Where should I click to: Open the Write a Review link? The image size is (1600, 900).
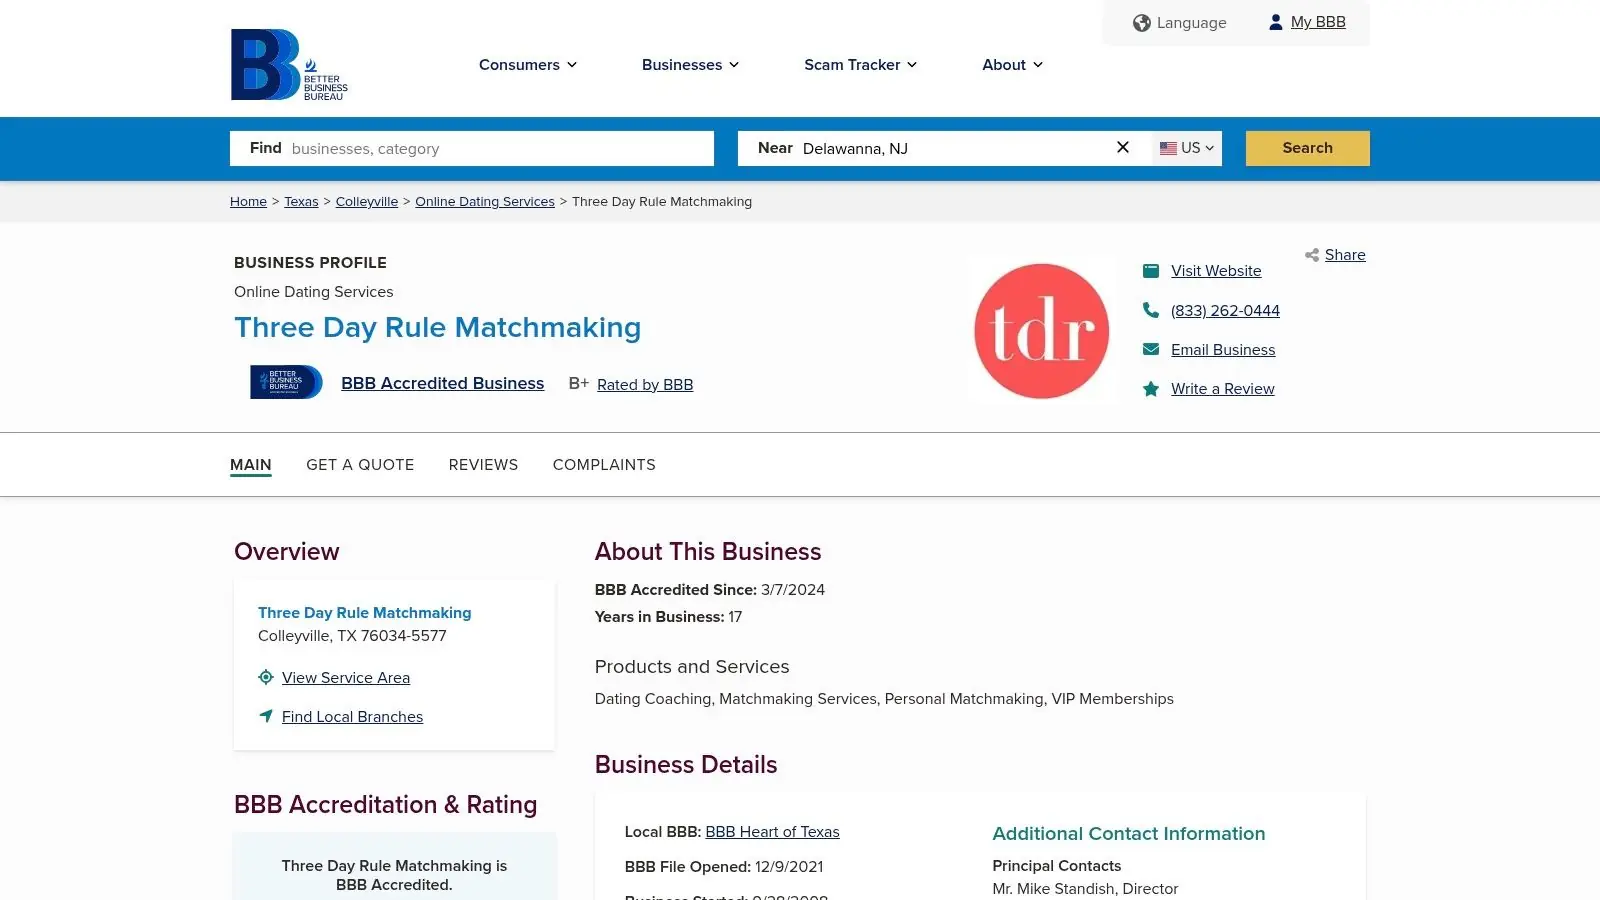tap(1223, 389)
